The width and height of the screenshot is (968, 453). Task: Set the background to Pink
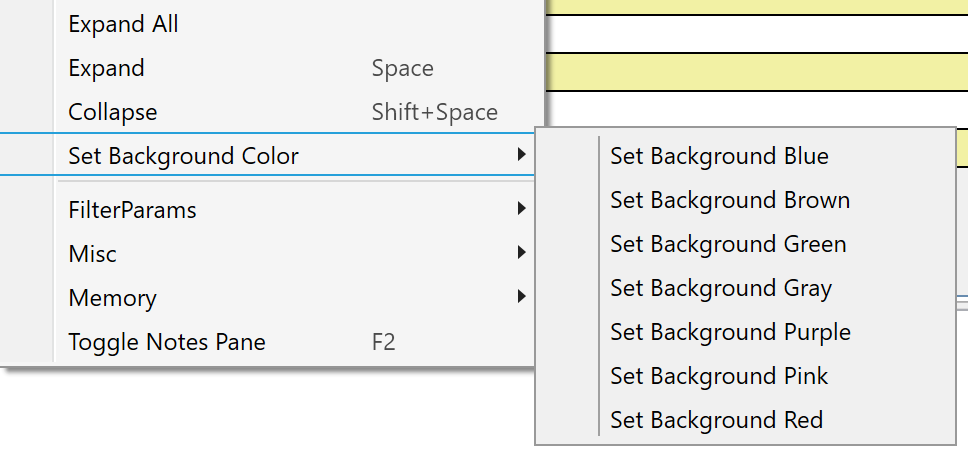click(719, 376)
